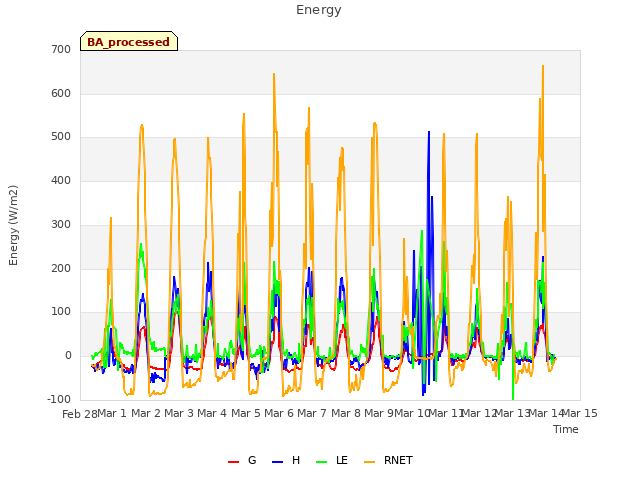The image size is (640, 480).
Task: Click the LE legend entry
Action: tap(332, 460)
